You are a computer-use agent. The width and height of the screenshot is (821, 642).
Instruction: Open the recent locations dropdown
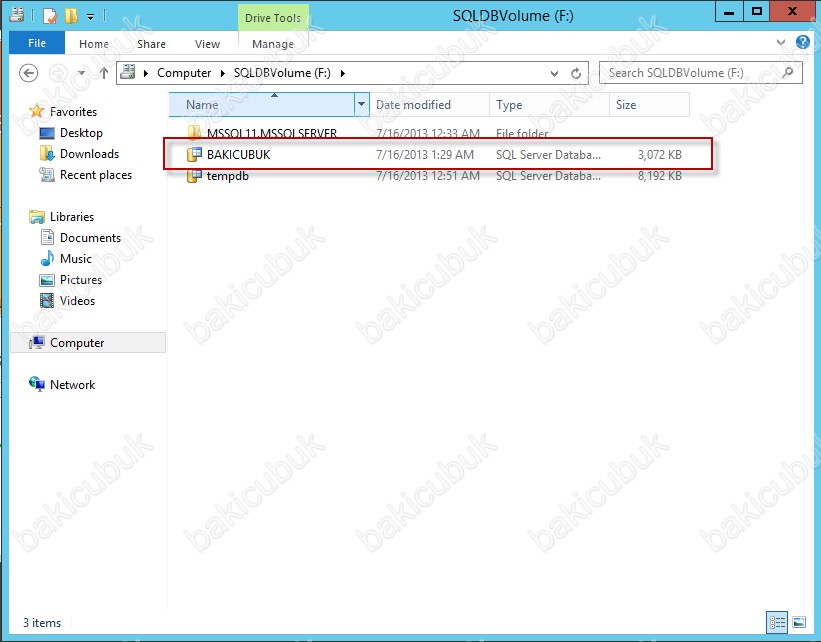[x=81, y=73]
